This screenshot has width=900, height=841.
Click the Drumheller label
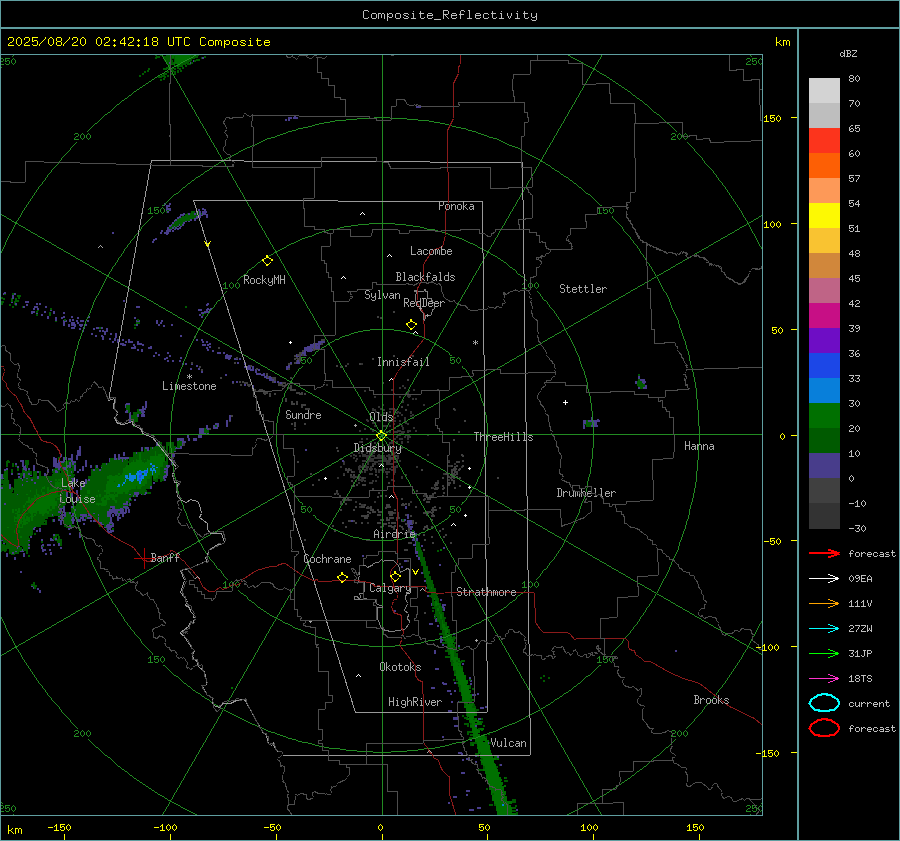[586, 493]
